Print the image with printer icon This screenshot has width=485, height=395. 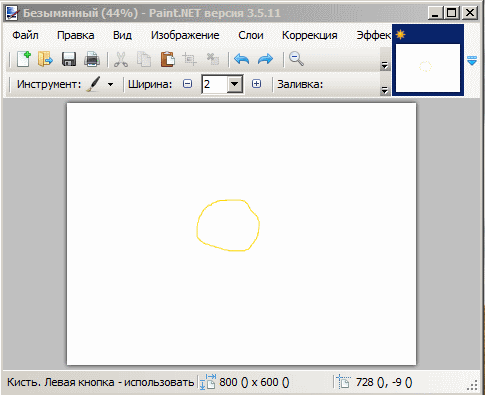pos(92,59)
